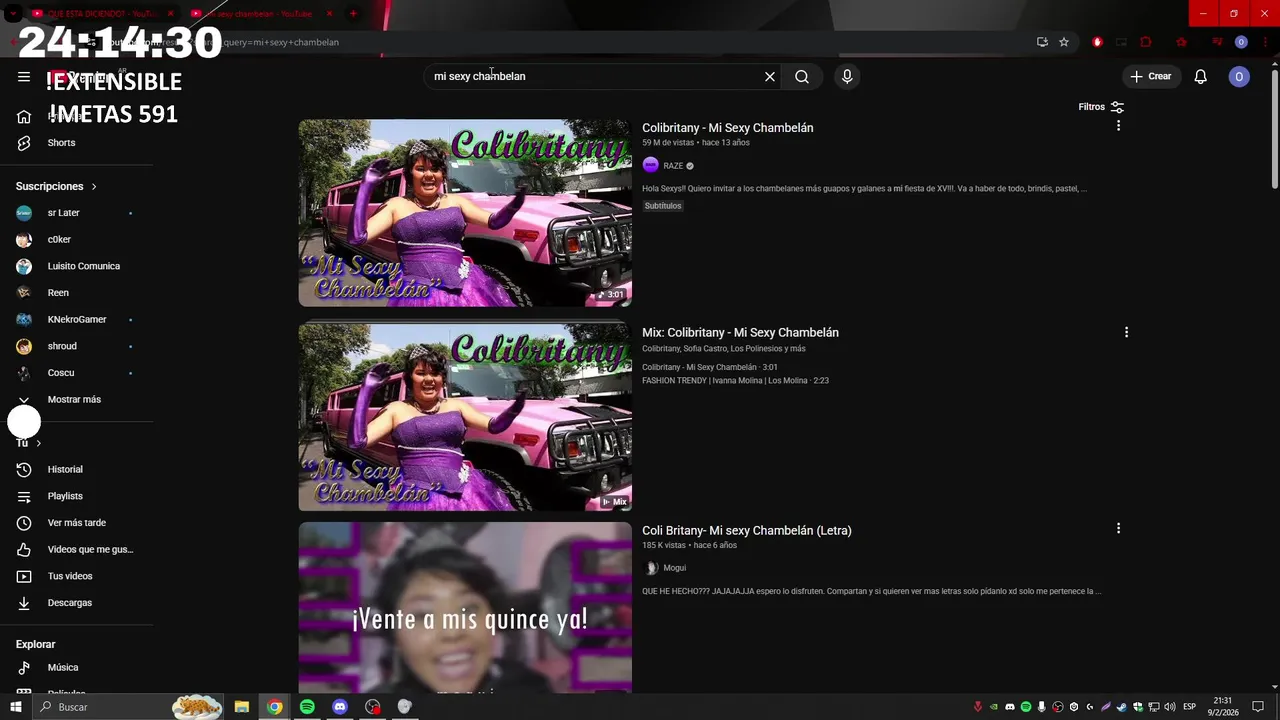Open Ver más tarde list

point(78,523)
